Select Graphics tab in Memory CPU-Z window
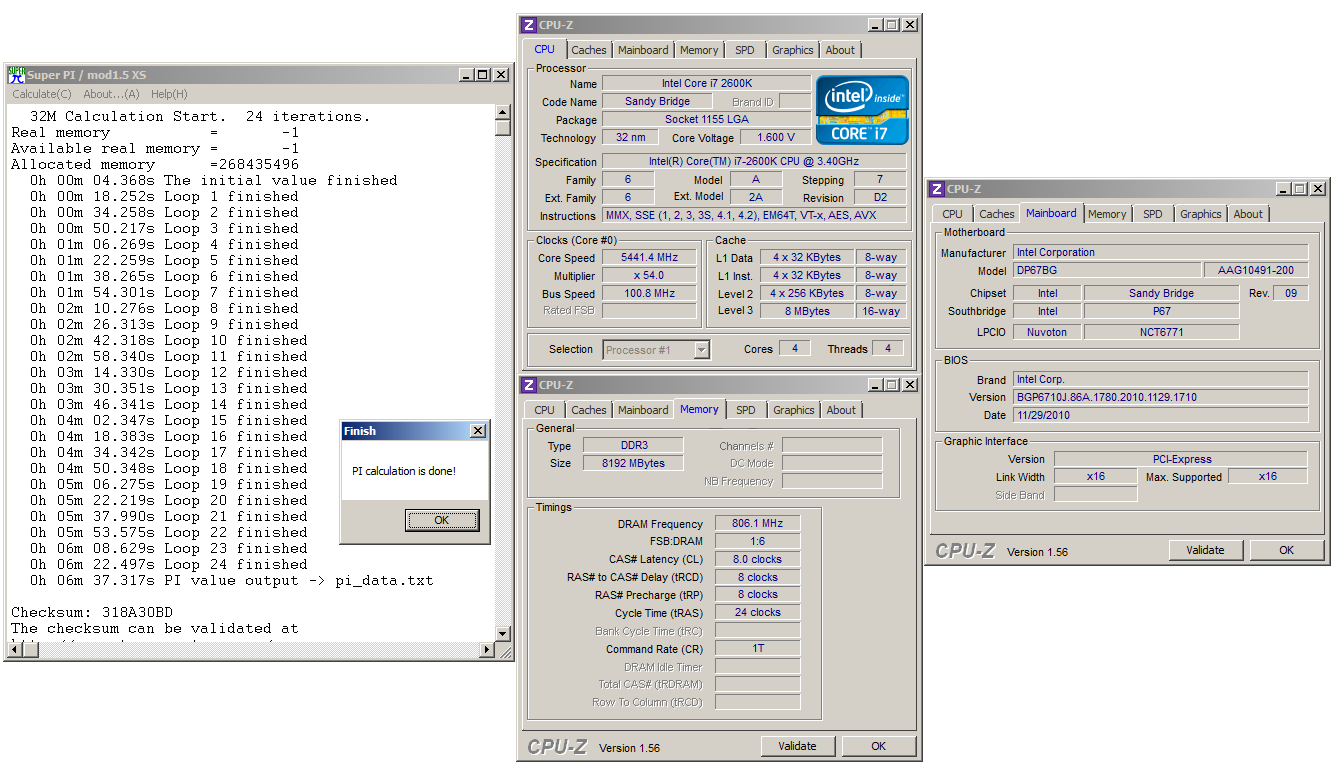Screen dimensions: 1337x772 coord(794,410)
